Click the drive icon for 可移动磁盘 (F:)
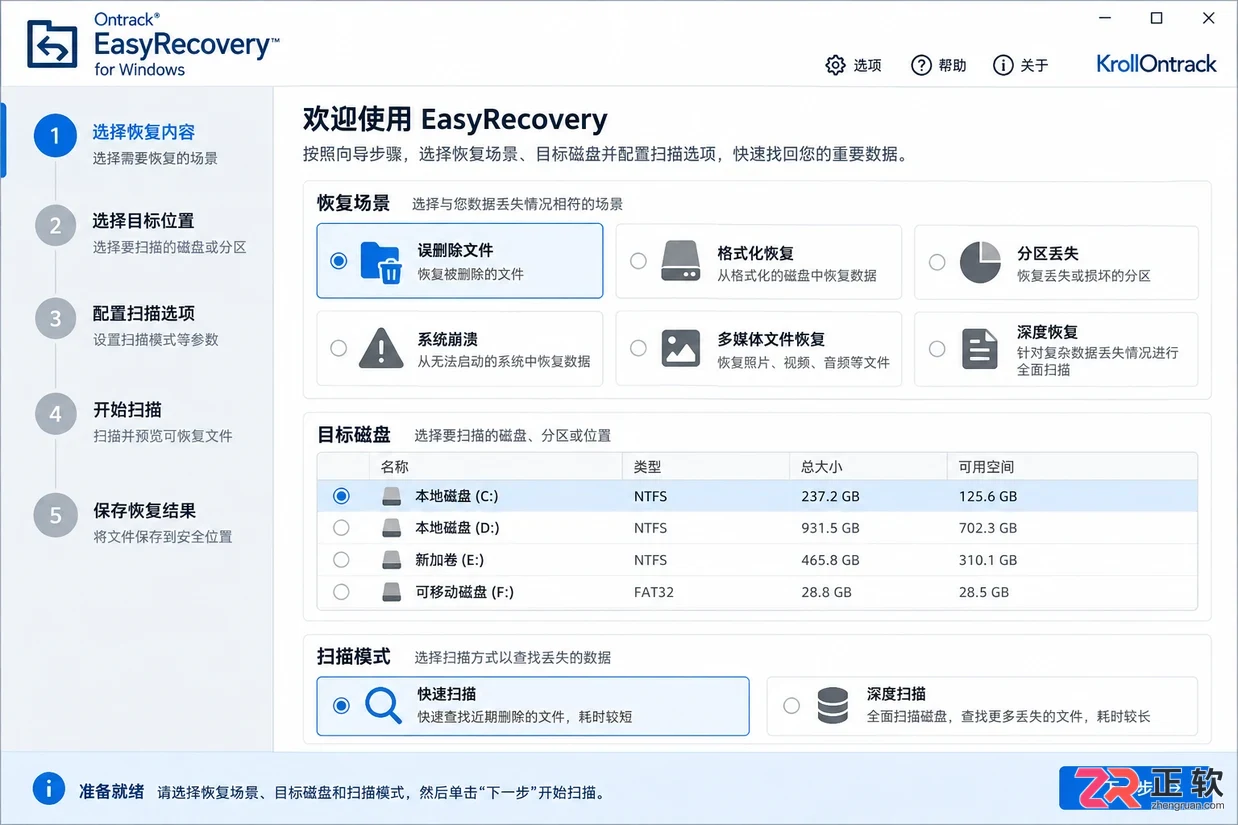 [x=391, y=592]
